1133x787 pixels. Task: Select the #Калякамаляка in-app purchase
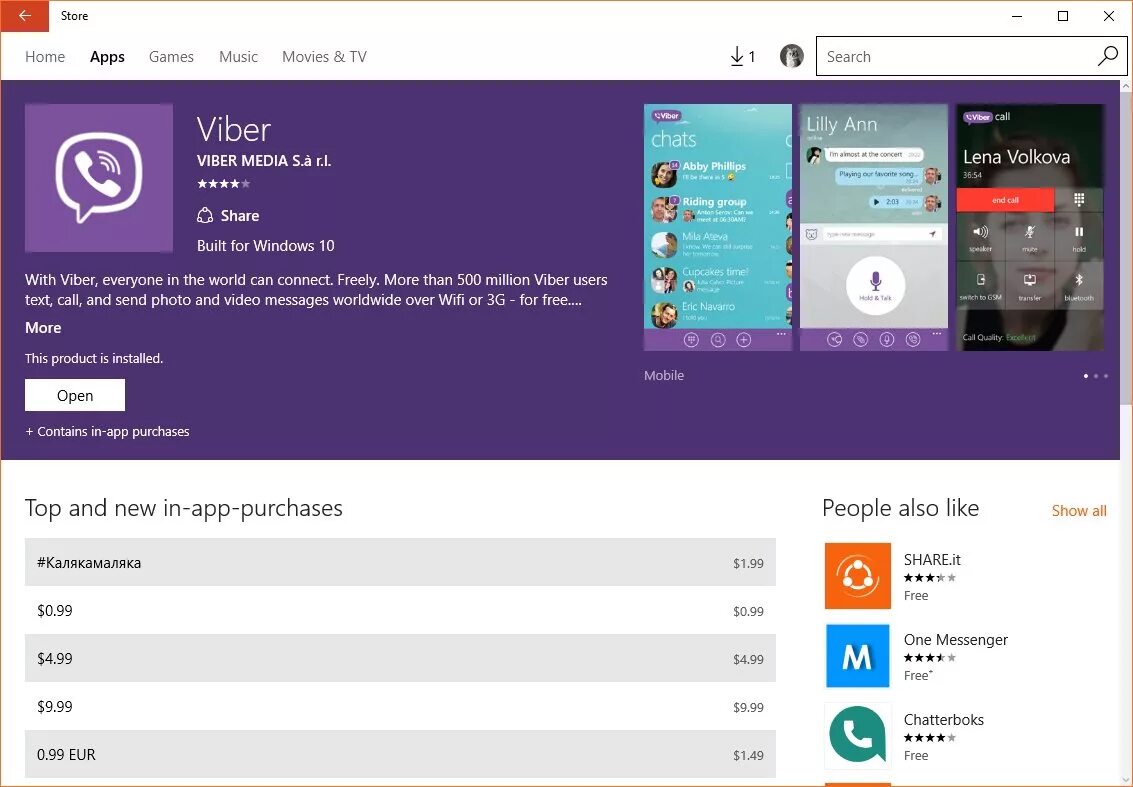pos(400,562)
